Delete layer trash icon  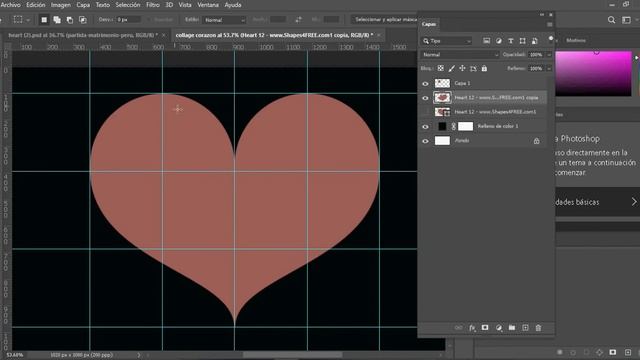tap(538, 328)
